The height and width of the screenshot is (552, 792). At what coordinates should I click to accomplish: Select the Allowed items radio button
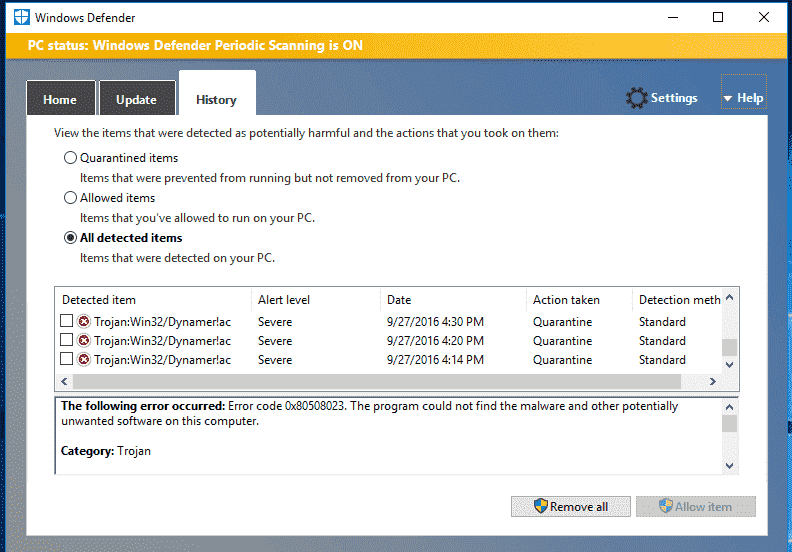click(x=70, y=197)
